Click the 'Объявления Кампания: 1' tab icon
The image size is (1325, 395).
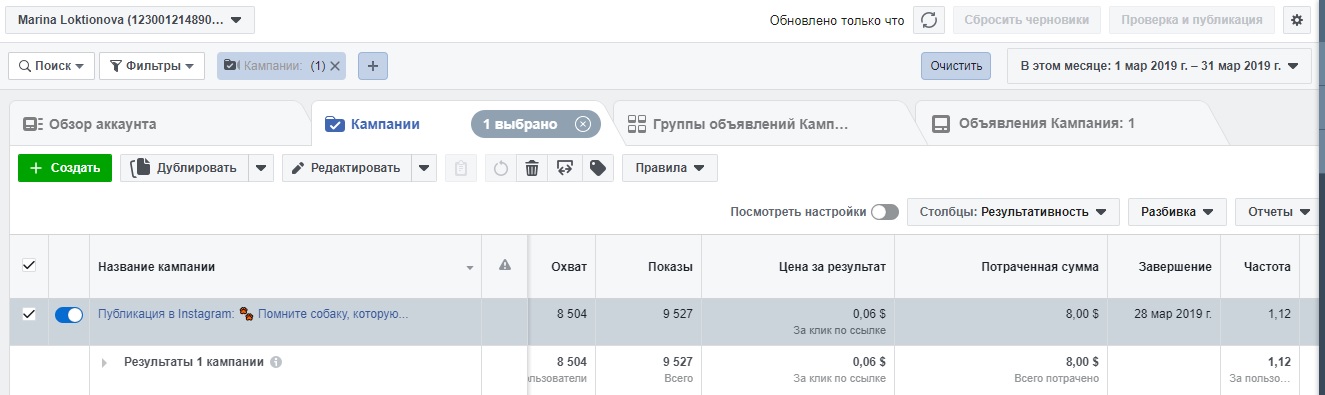click(x=940, y=124)
